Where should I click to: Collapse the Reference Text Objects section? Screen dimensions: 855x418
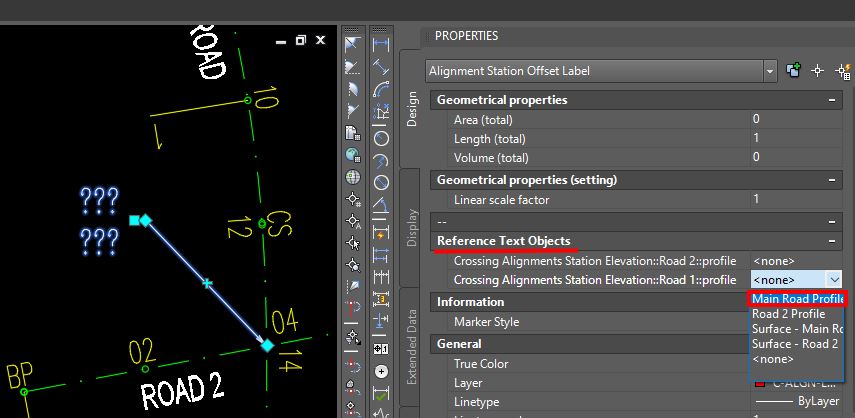832,241
